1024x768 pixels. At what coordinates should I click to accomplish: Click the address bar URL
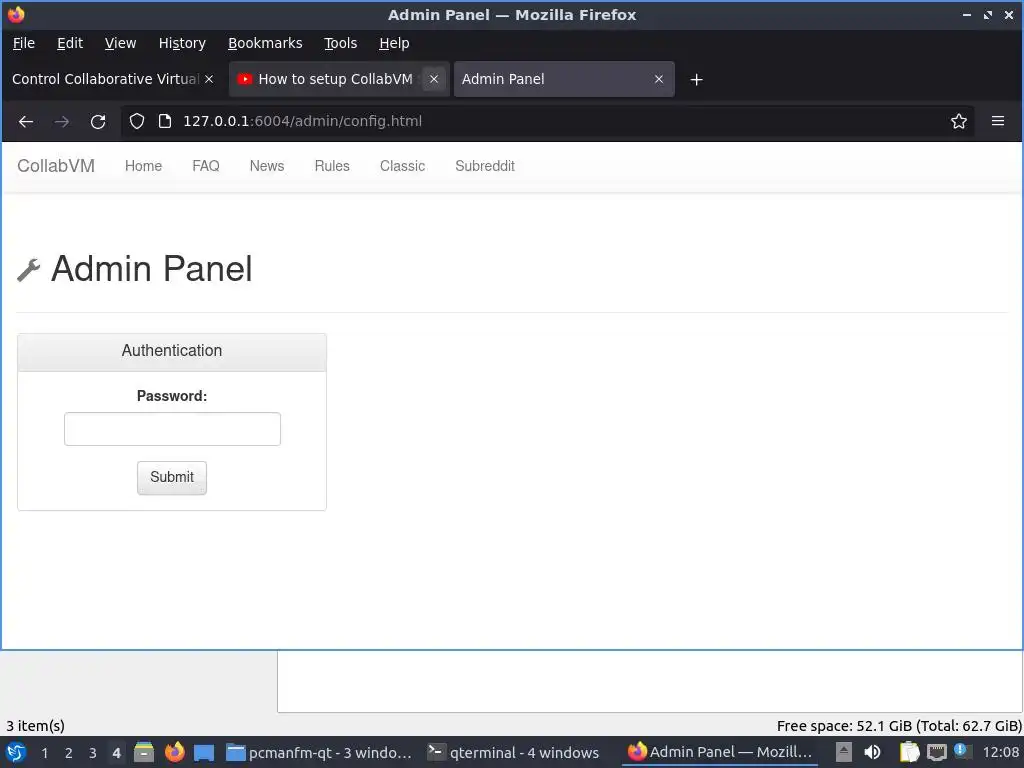[302, 121]
